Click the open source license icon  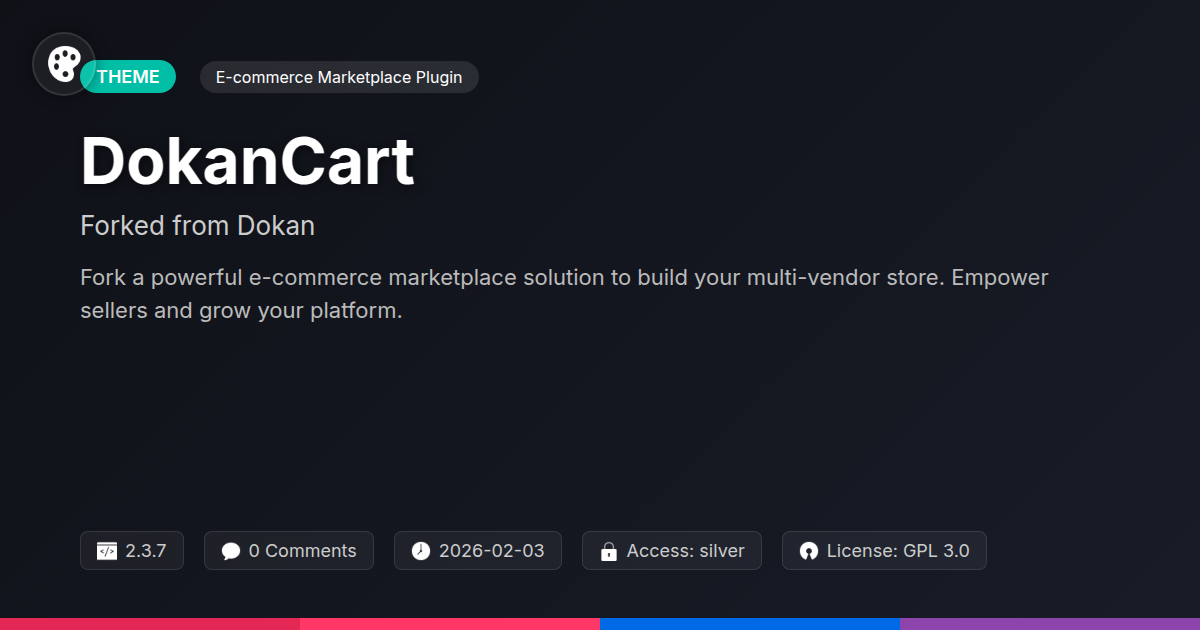(809, 551)
